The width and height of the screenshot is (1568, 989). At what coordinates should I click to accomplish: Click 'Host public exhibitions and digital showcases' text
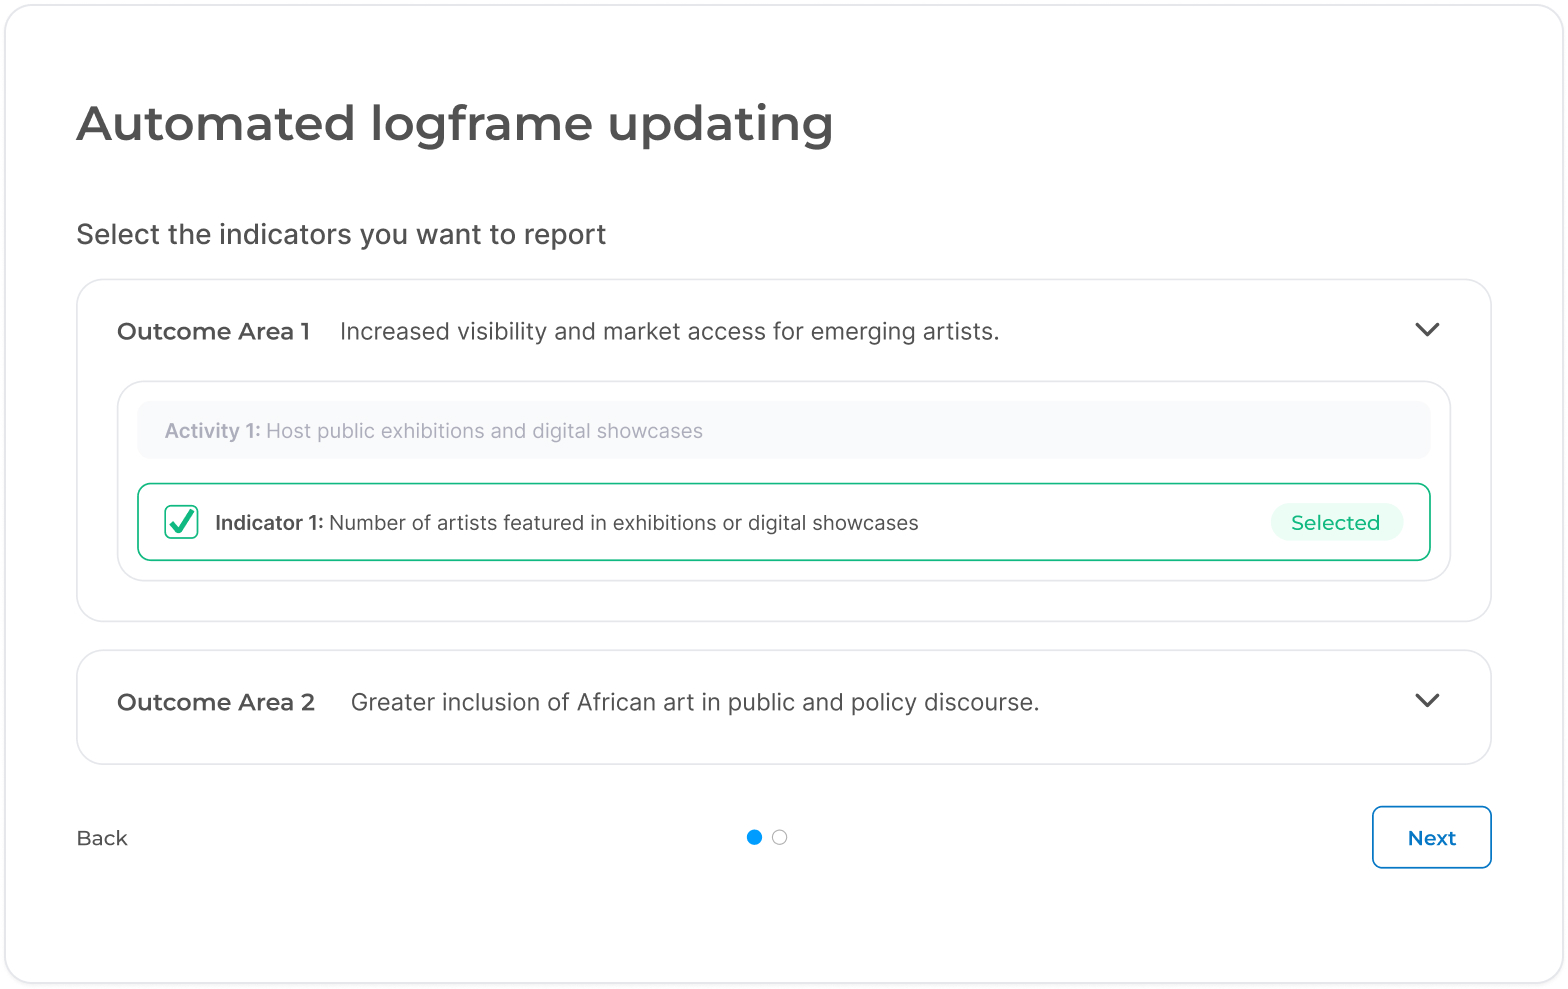coord(484,431)
